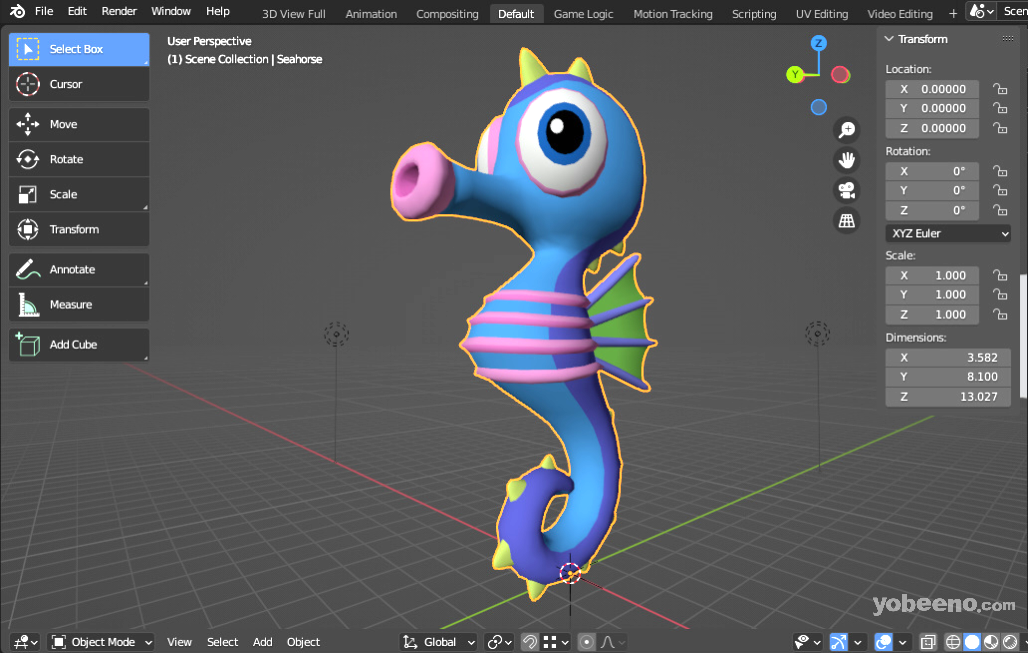Click the green Y axis gizmo ball
Screen dimensions: 1028x653
point(795,74)
